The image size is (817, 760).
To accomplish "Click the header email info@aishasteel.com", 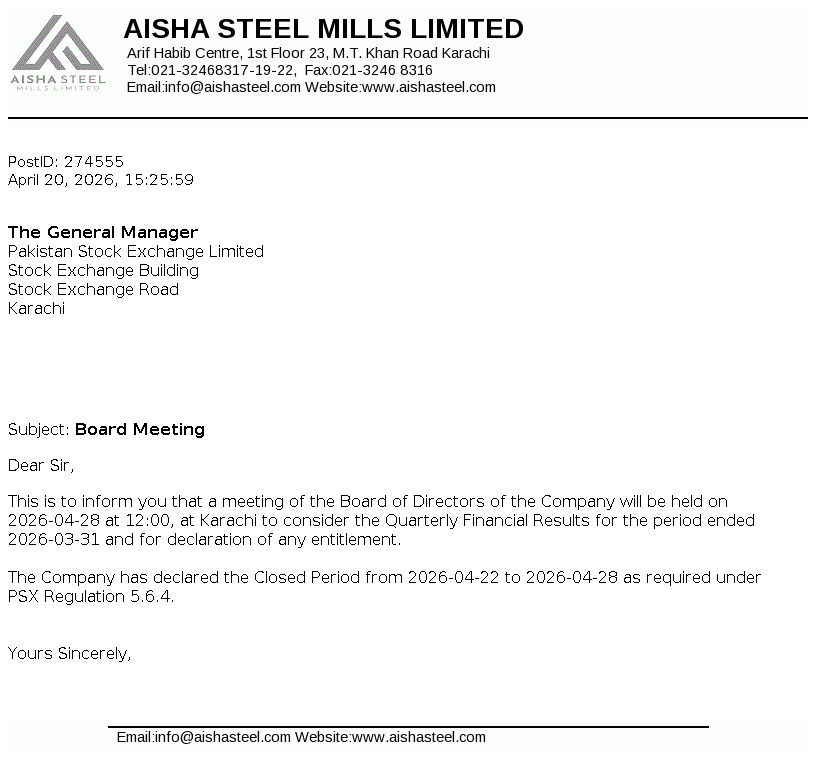I will pos(232,87).
